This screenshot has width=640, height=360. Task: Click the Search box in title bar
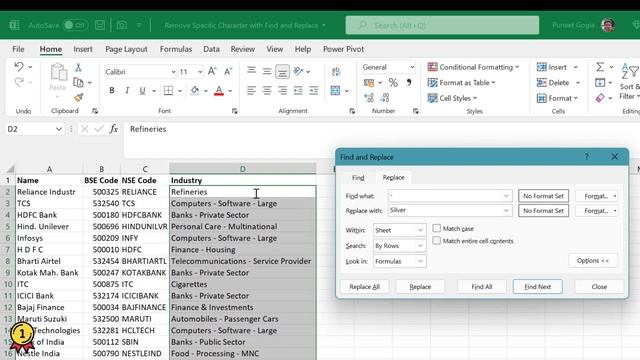[x=442, y=25]
